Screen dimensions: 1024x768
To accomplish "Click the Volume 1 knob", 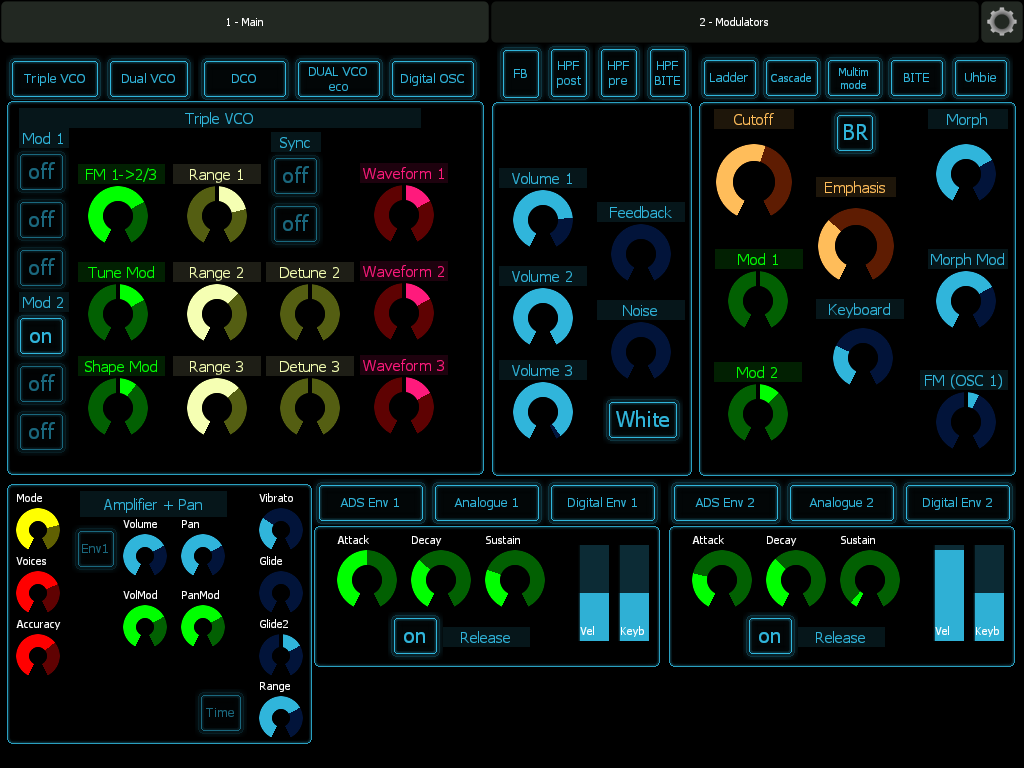I will tap(543, 220).
